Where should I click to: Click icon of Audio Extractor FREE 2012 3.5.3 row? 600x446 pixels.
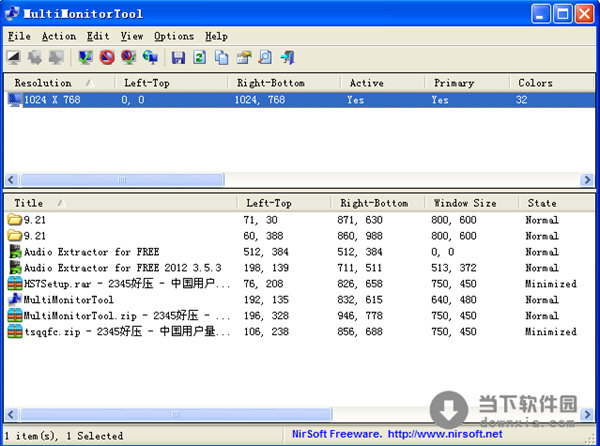click(x=15, y=267)
